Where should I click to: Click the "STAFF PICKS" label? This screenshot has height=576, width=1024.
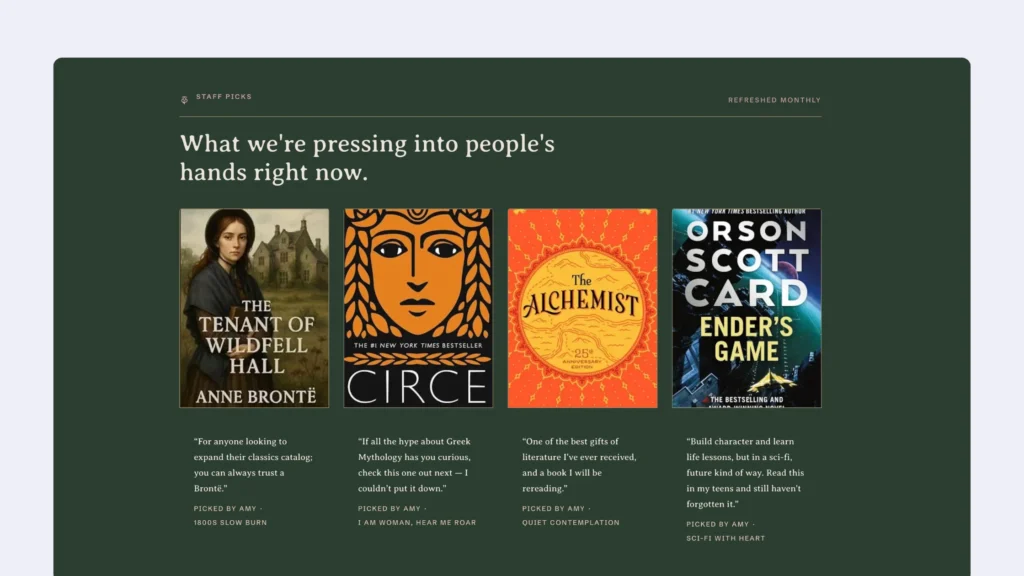pos(224,97)
